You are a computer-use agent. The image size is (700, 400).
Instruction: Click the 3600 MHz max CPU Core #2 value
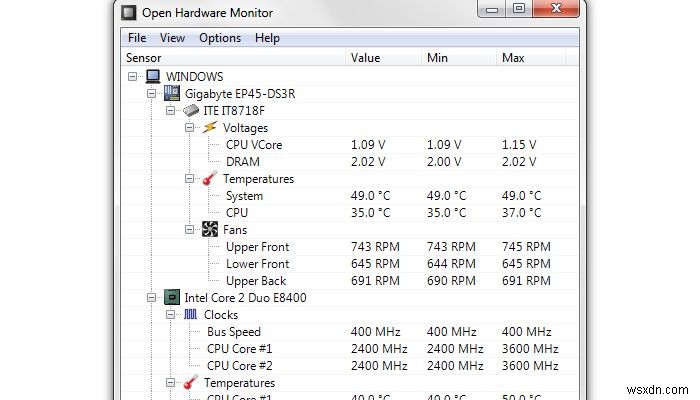click(x=530, y=366)
